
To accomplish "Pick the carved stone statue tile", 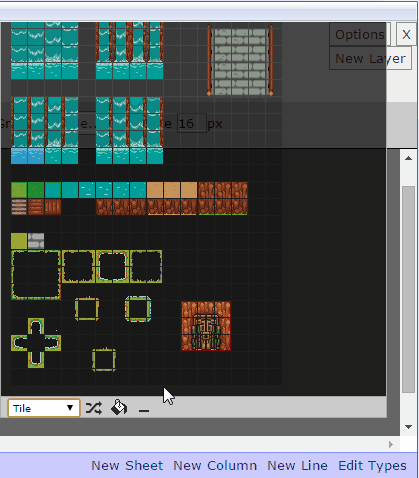I will [206, 326].
